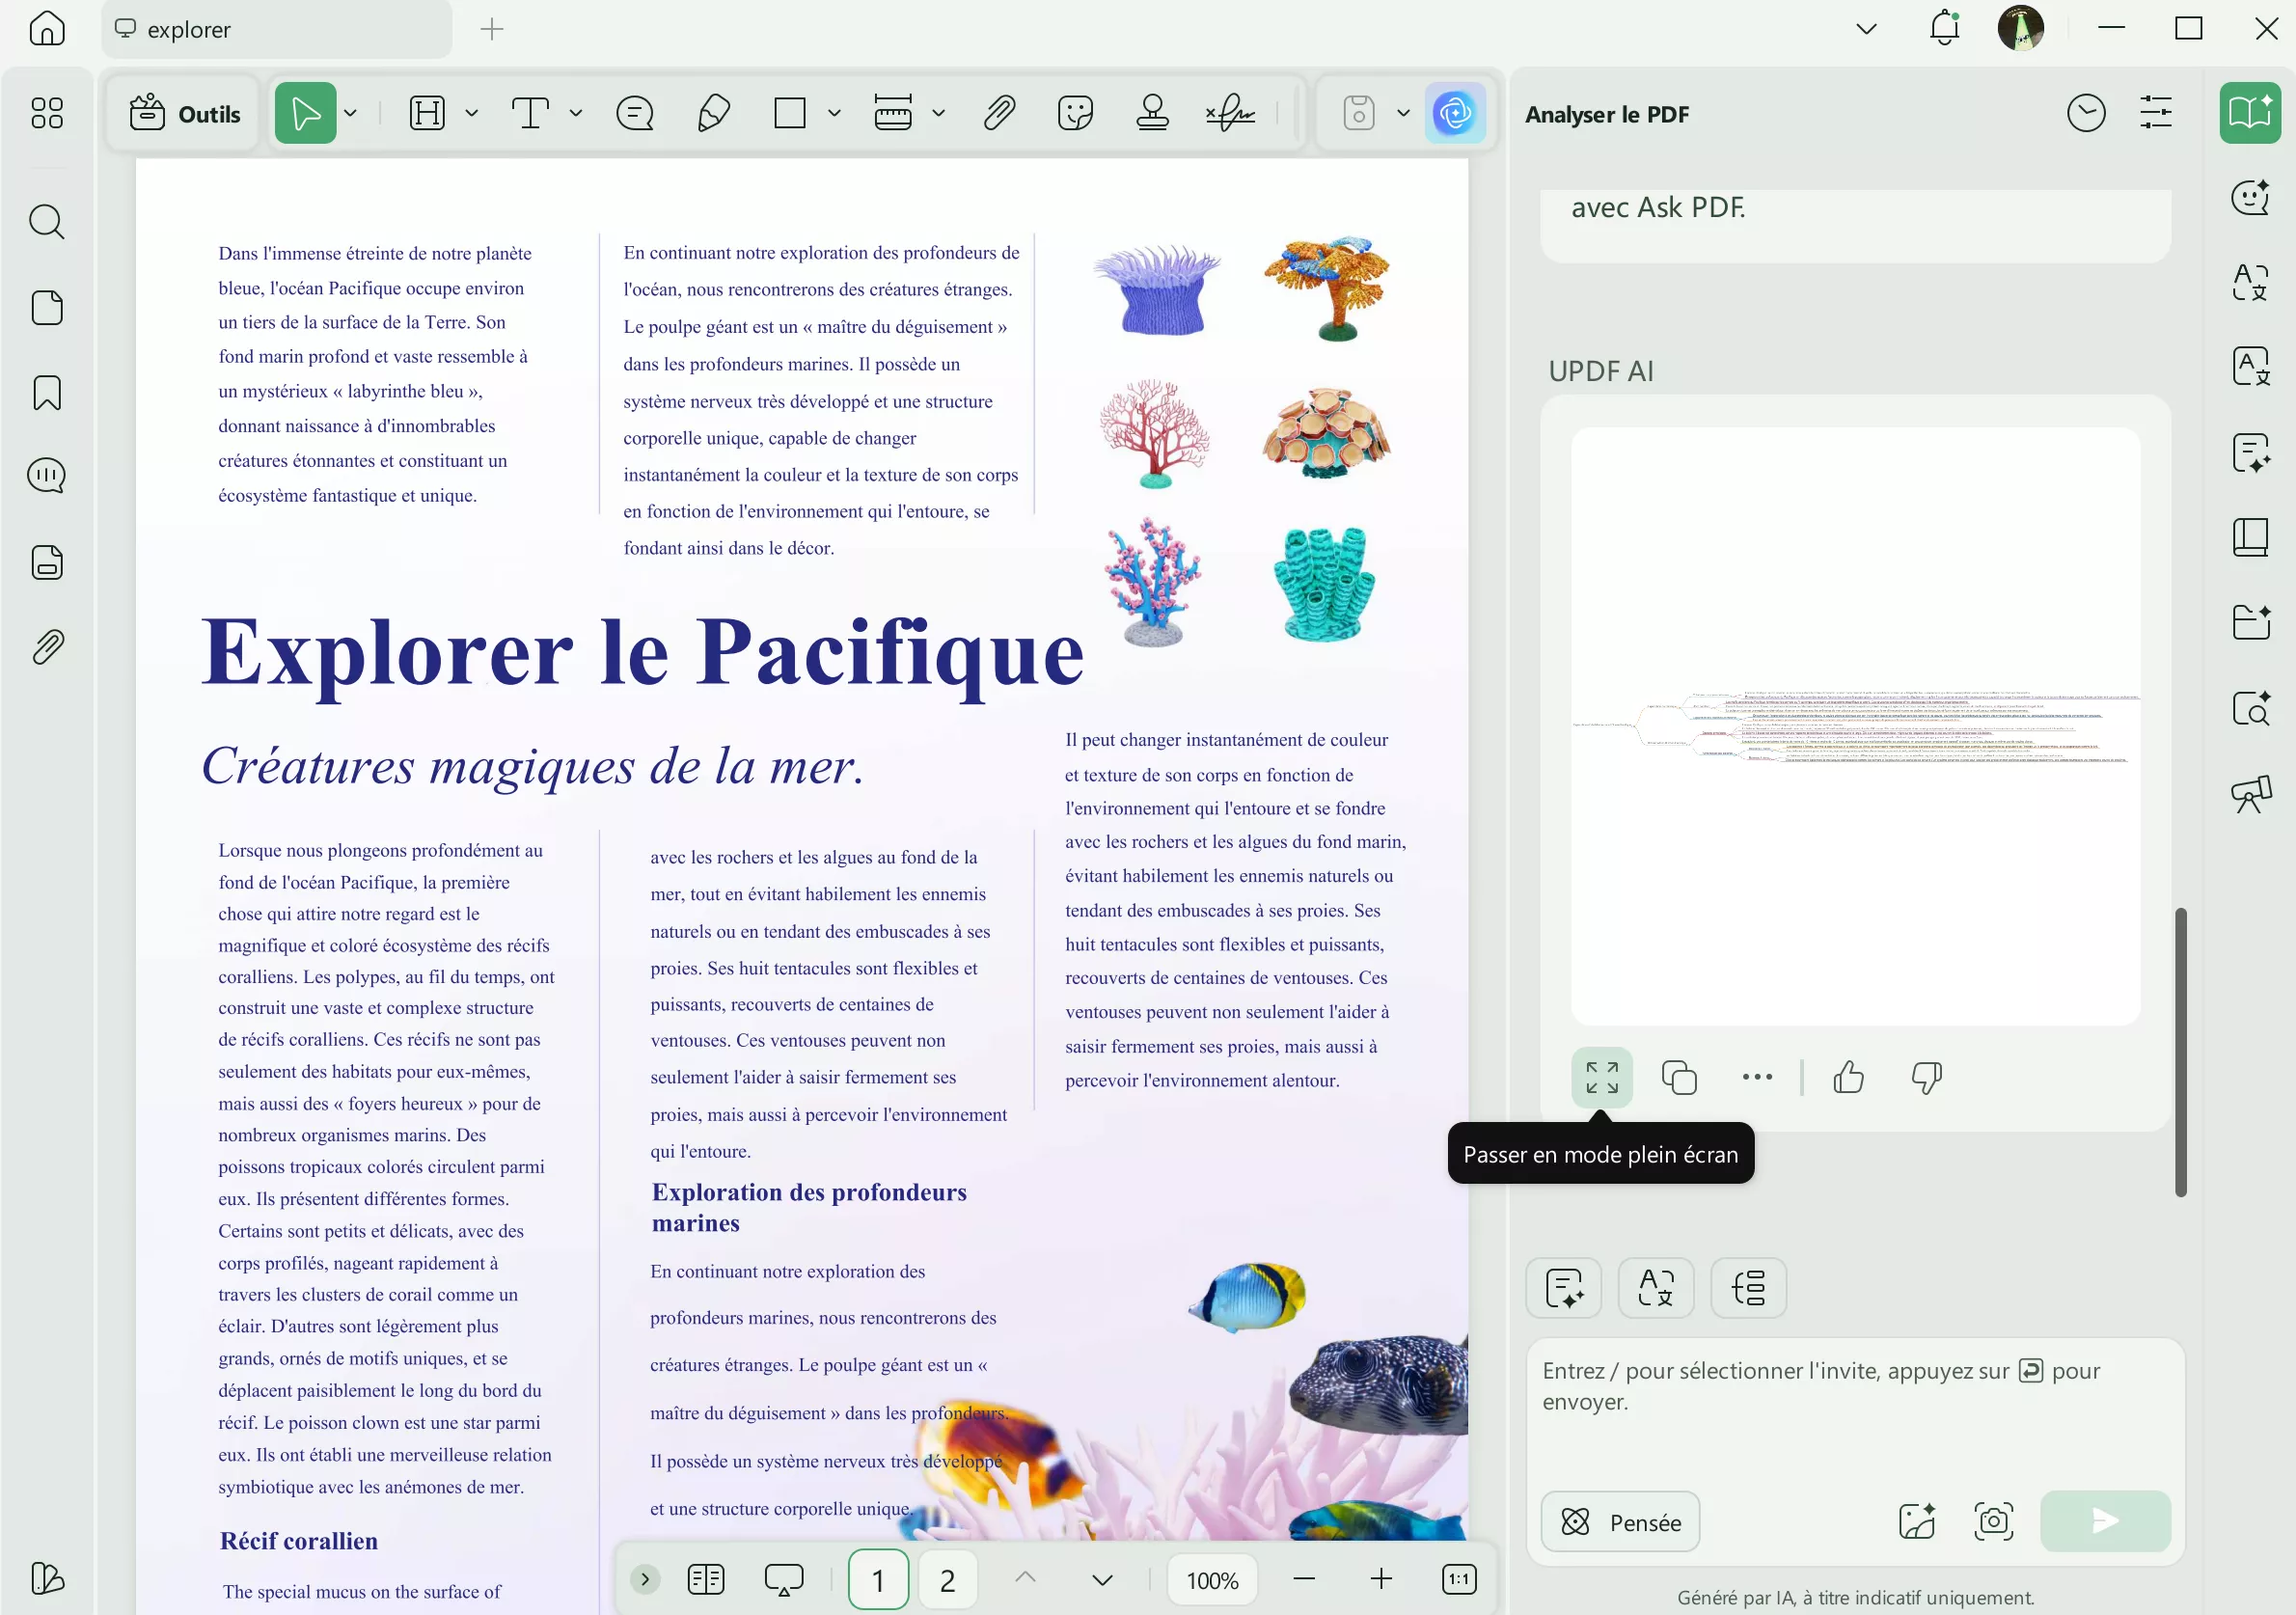
Task: Click the signature tool icon
Action: click(1230, 113)
